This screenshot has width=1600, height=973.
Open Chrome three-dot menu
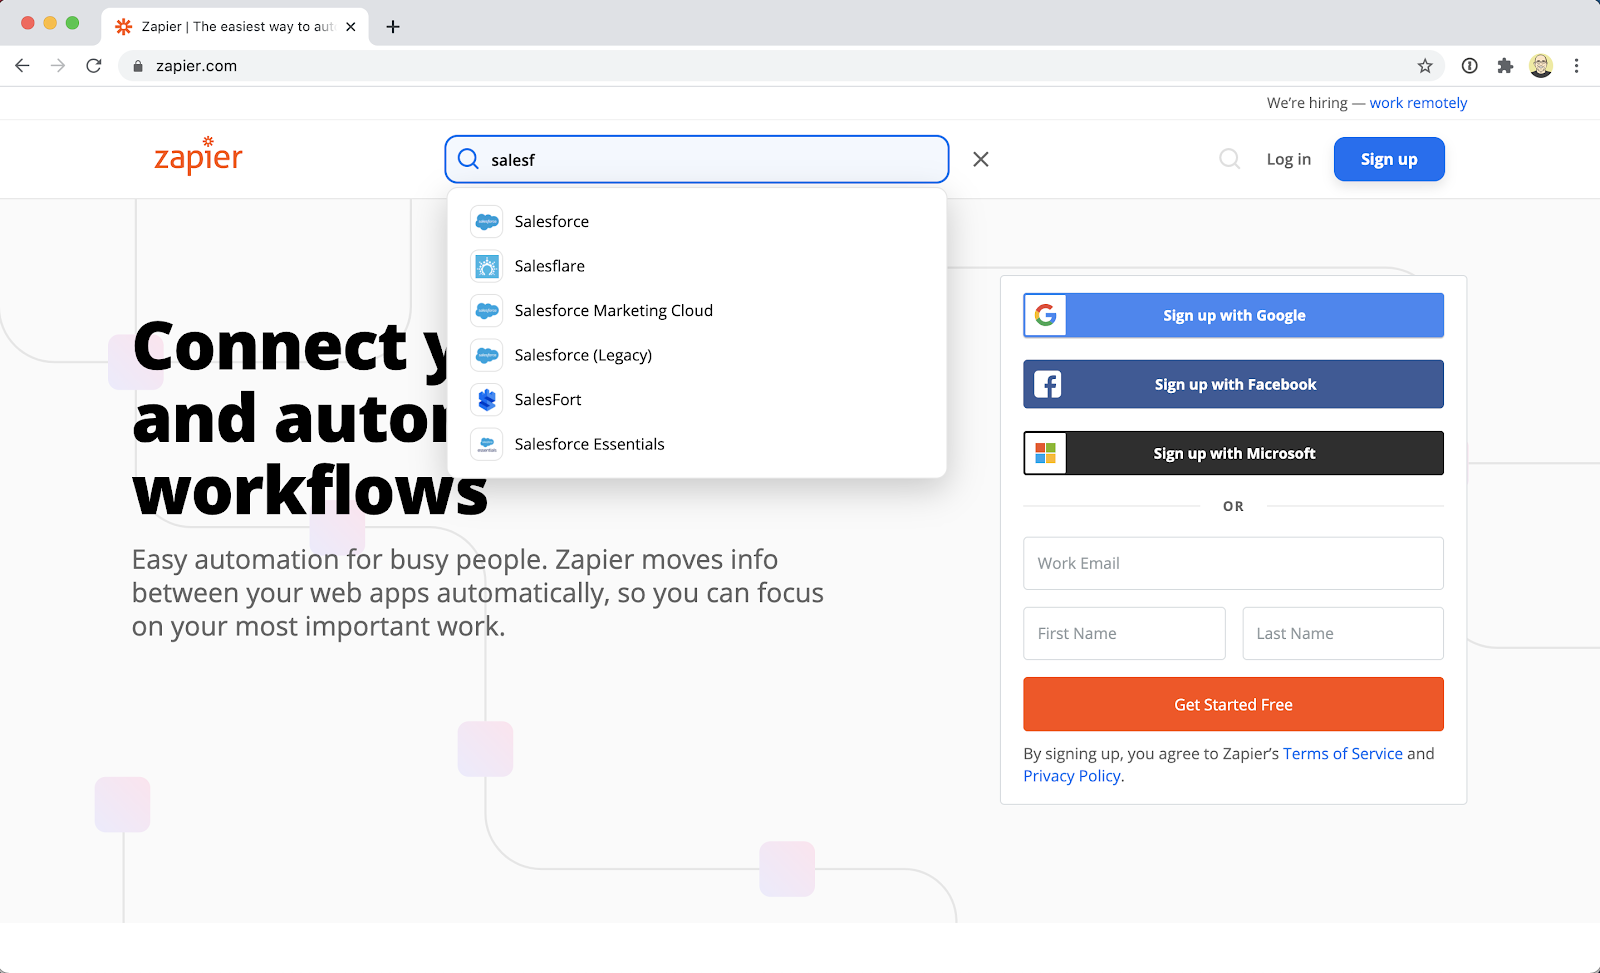(1576, 66)
